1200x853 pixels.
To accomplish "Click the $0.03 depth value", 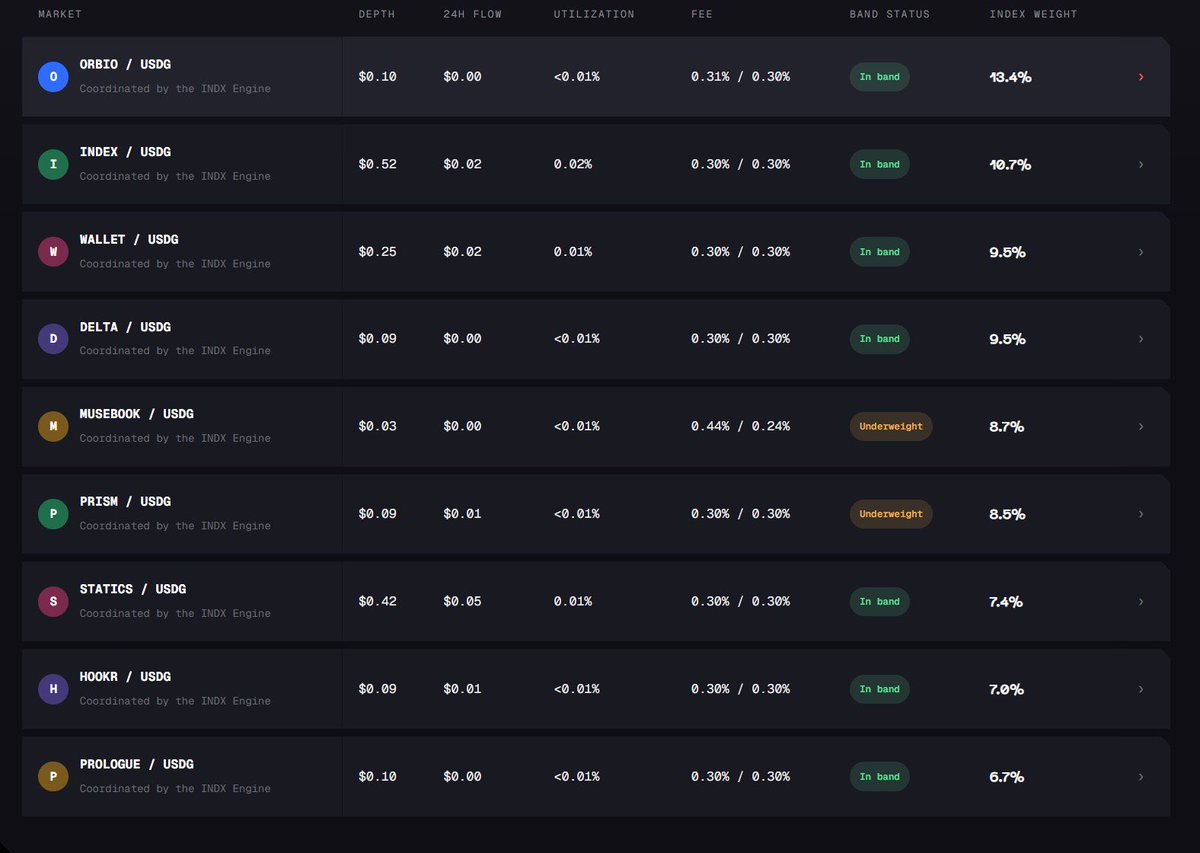I will (x=377, y=426).
